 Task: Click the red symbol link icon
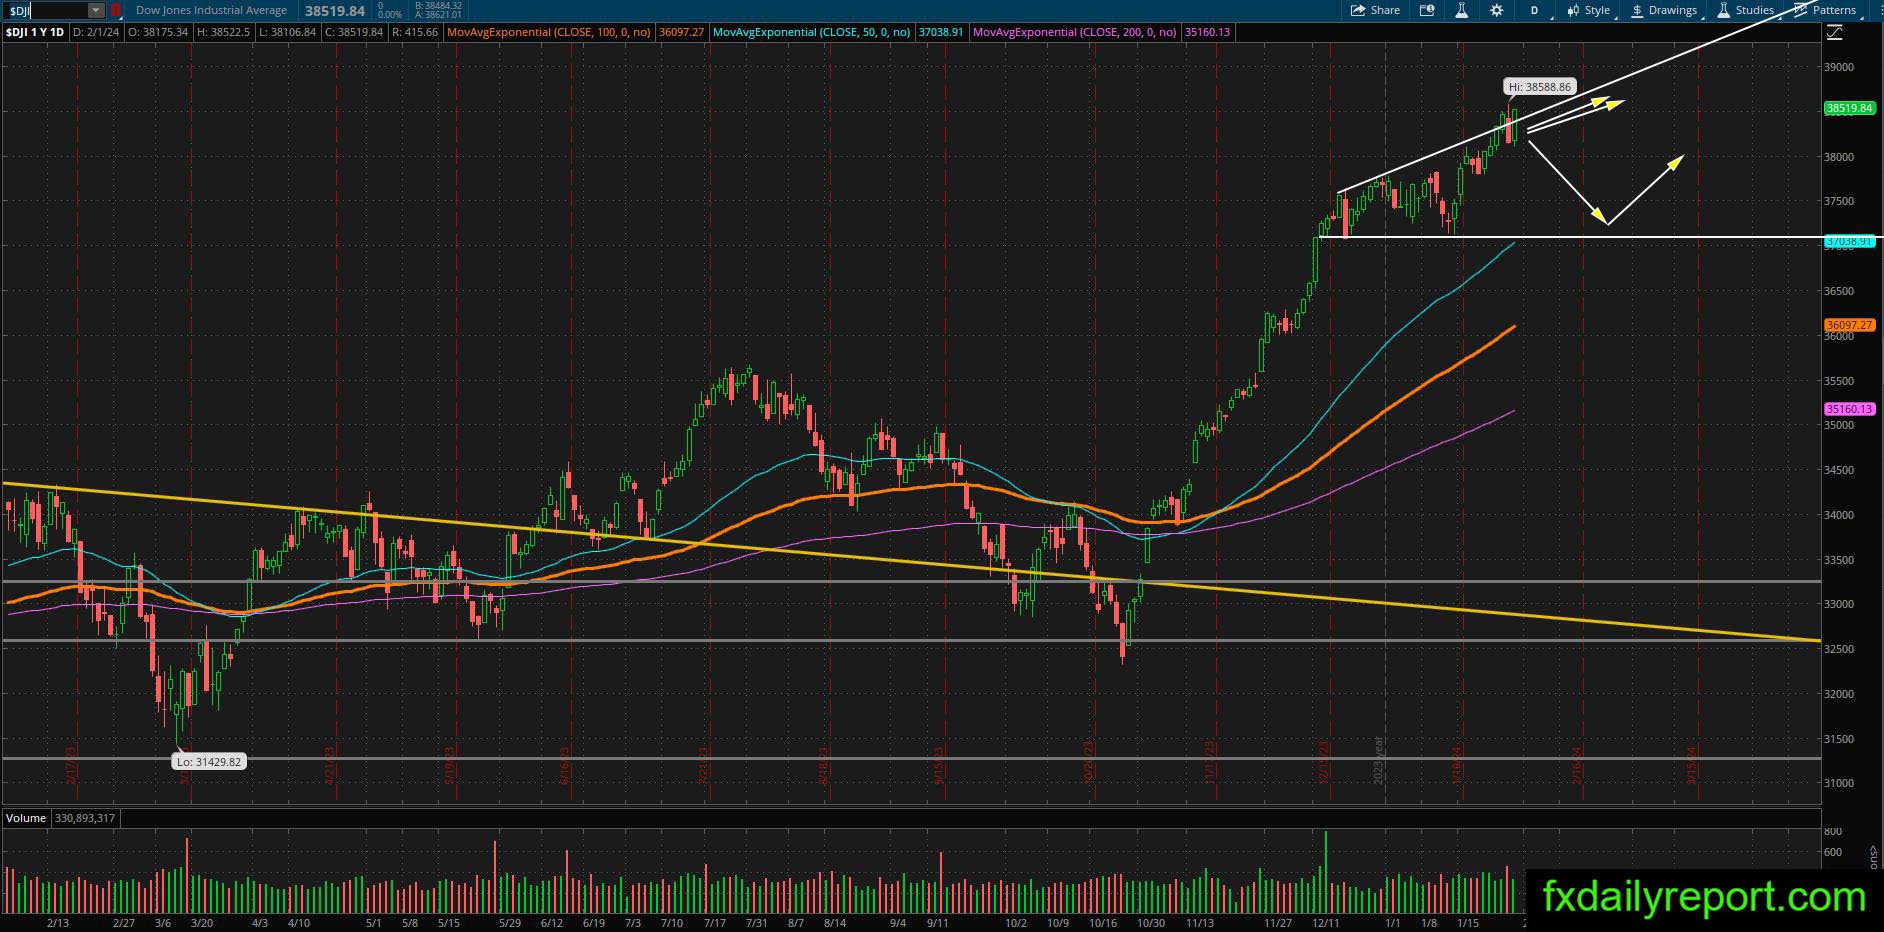(x=115, y=10)
